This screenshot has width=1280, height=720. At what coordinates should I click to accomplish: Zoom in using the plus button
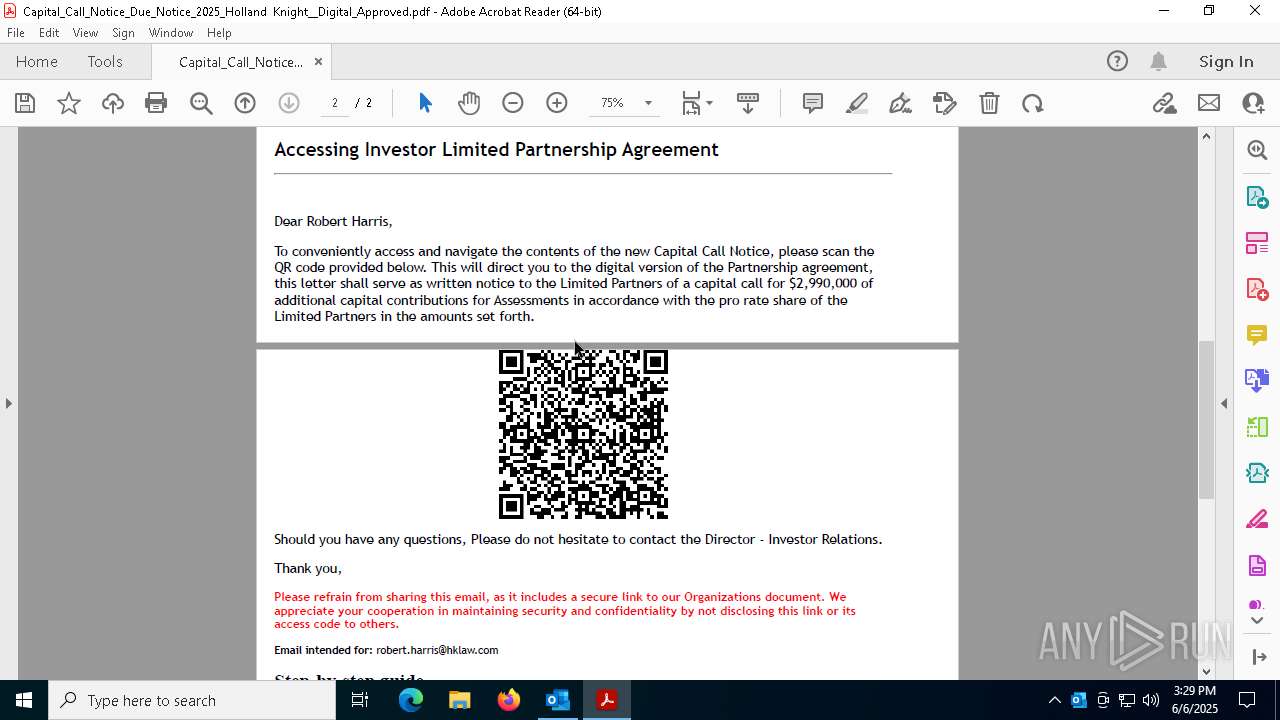pyautogui.click(x=557, y=103)
